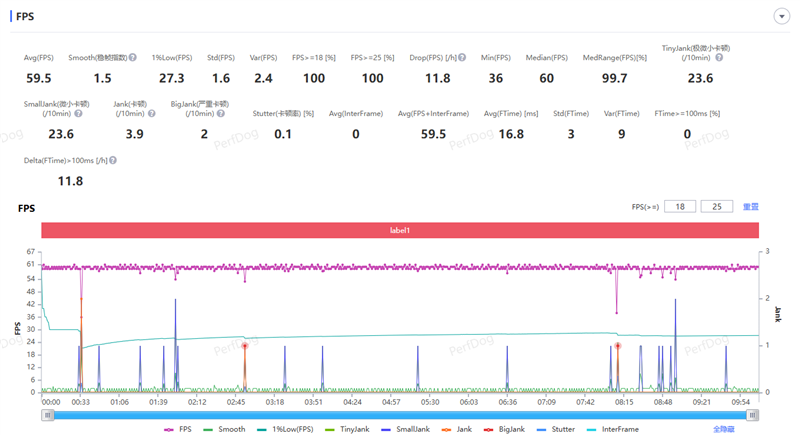Open help icon for SmallJank metric
The image size is (800, 435).
pyautogui.click(x=78, y=113)
